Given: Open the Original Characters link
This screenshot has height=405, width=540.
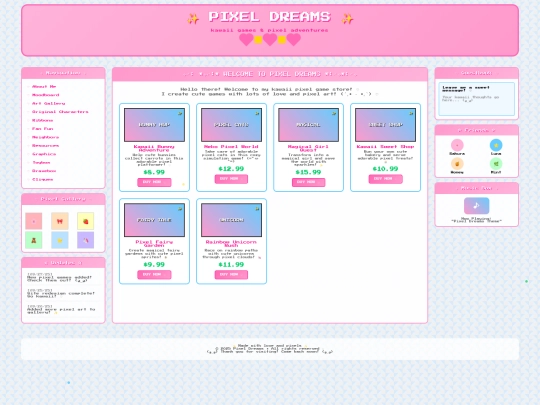Looking at the screenshot, I should pos(60,112).
